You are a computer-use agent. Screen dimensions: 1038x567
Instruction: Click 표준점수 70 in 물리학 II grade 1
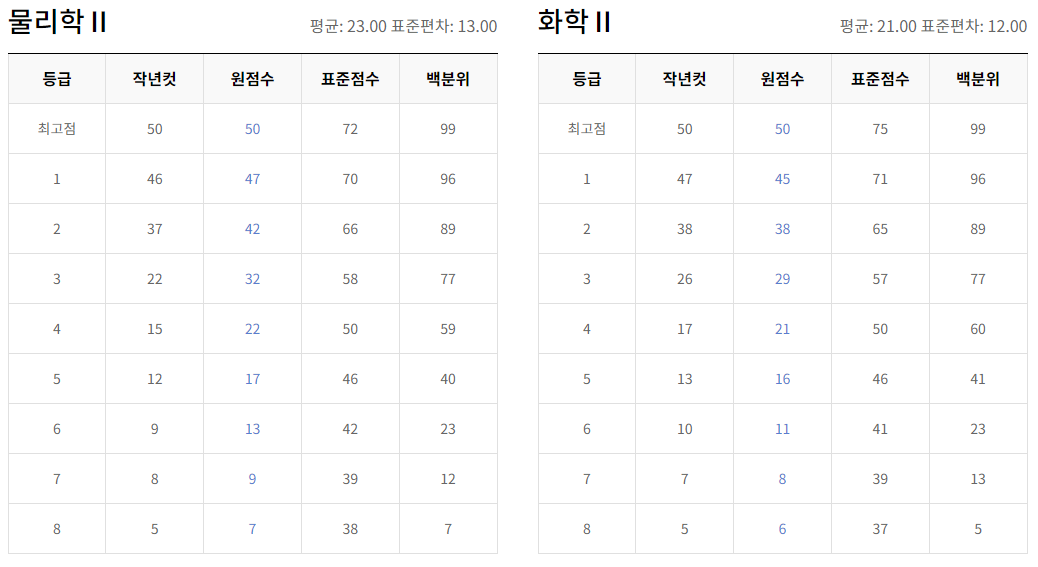point(350,179)
